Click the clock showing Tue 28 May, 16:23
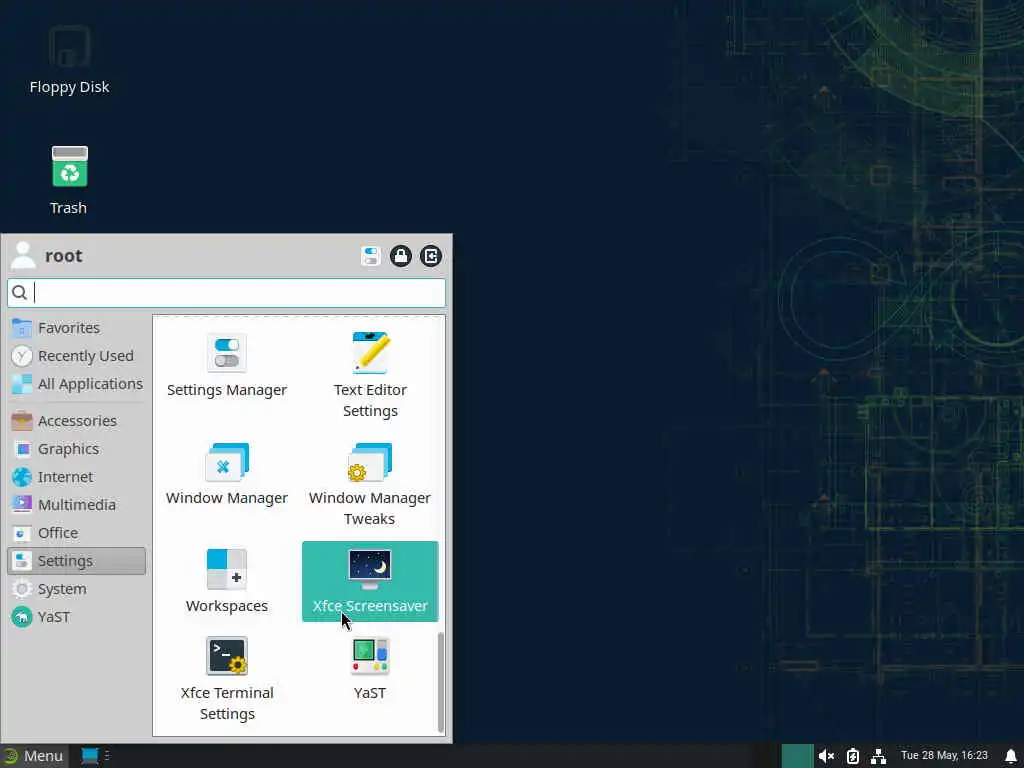The image size is (1024, 768). coord(944,756)
